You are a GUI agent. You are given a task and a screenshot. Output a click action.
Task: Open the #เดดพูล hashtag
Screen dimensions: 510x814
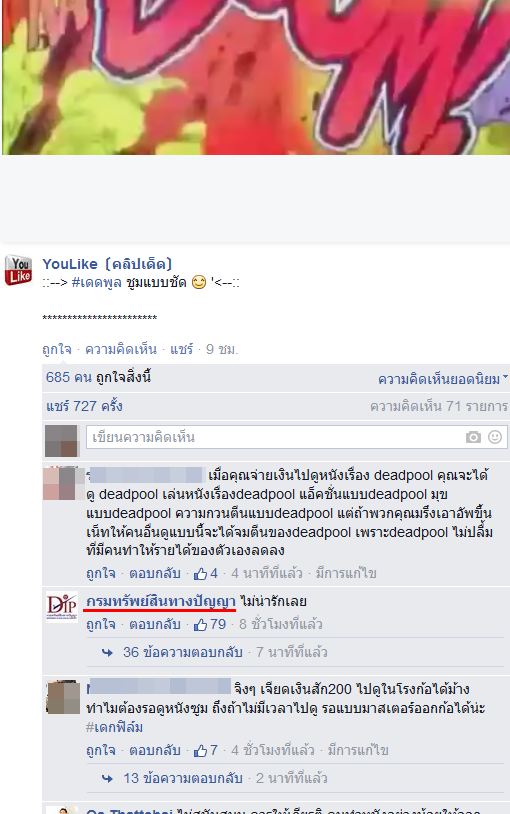[97, 282]
